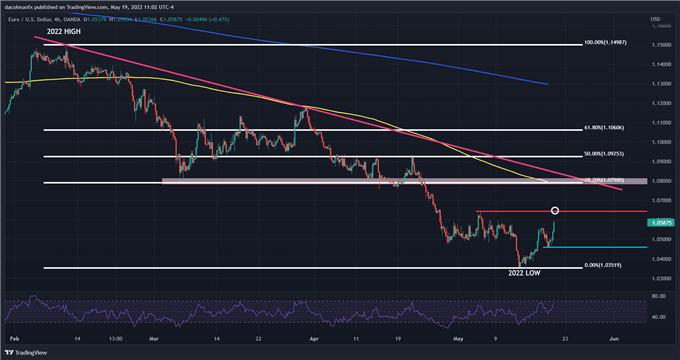Click the white circle marker on red line
Image resolution: width=680 pixels, height=360 pixels.
coord(555,211)
